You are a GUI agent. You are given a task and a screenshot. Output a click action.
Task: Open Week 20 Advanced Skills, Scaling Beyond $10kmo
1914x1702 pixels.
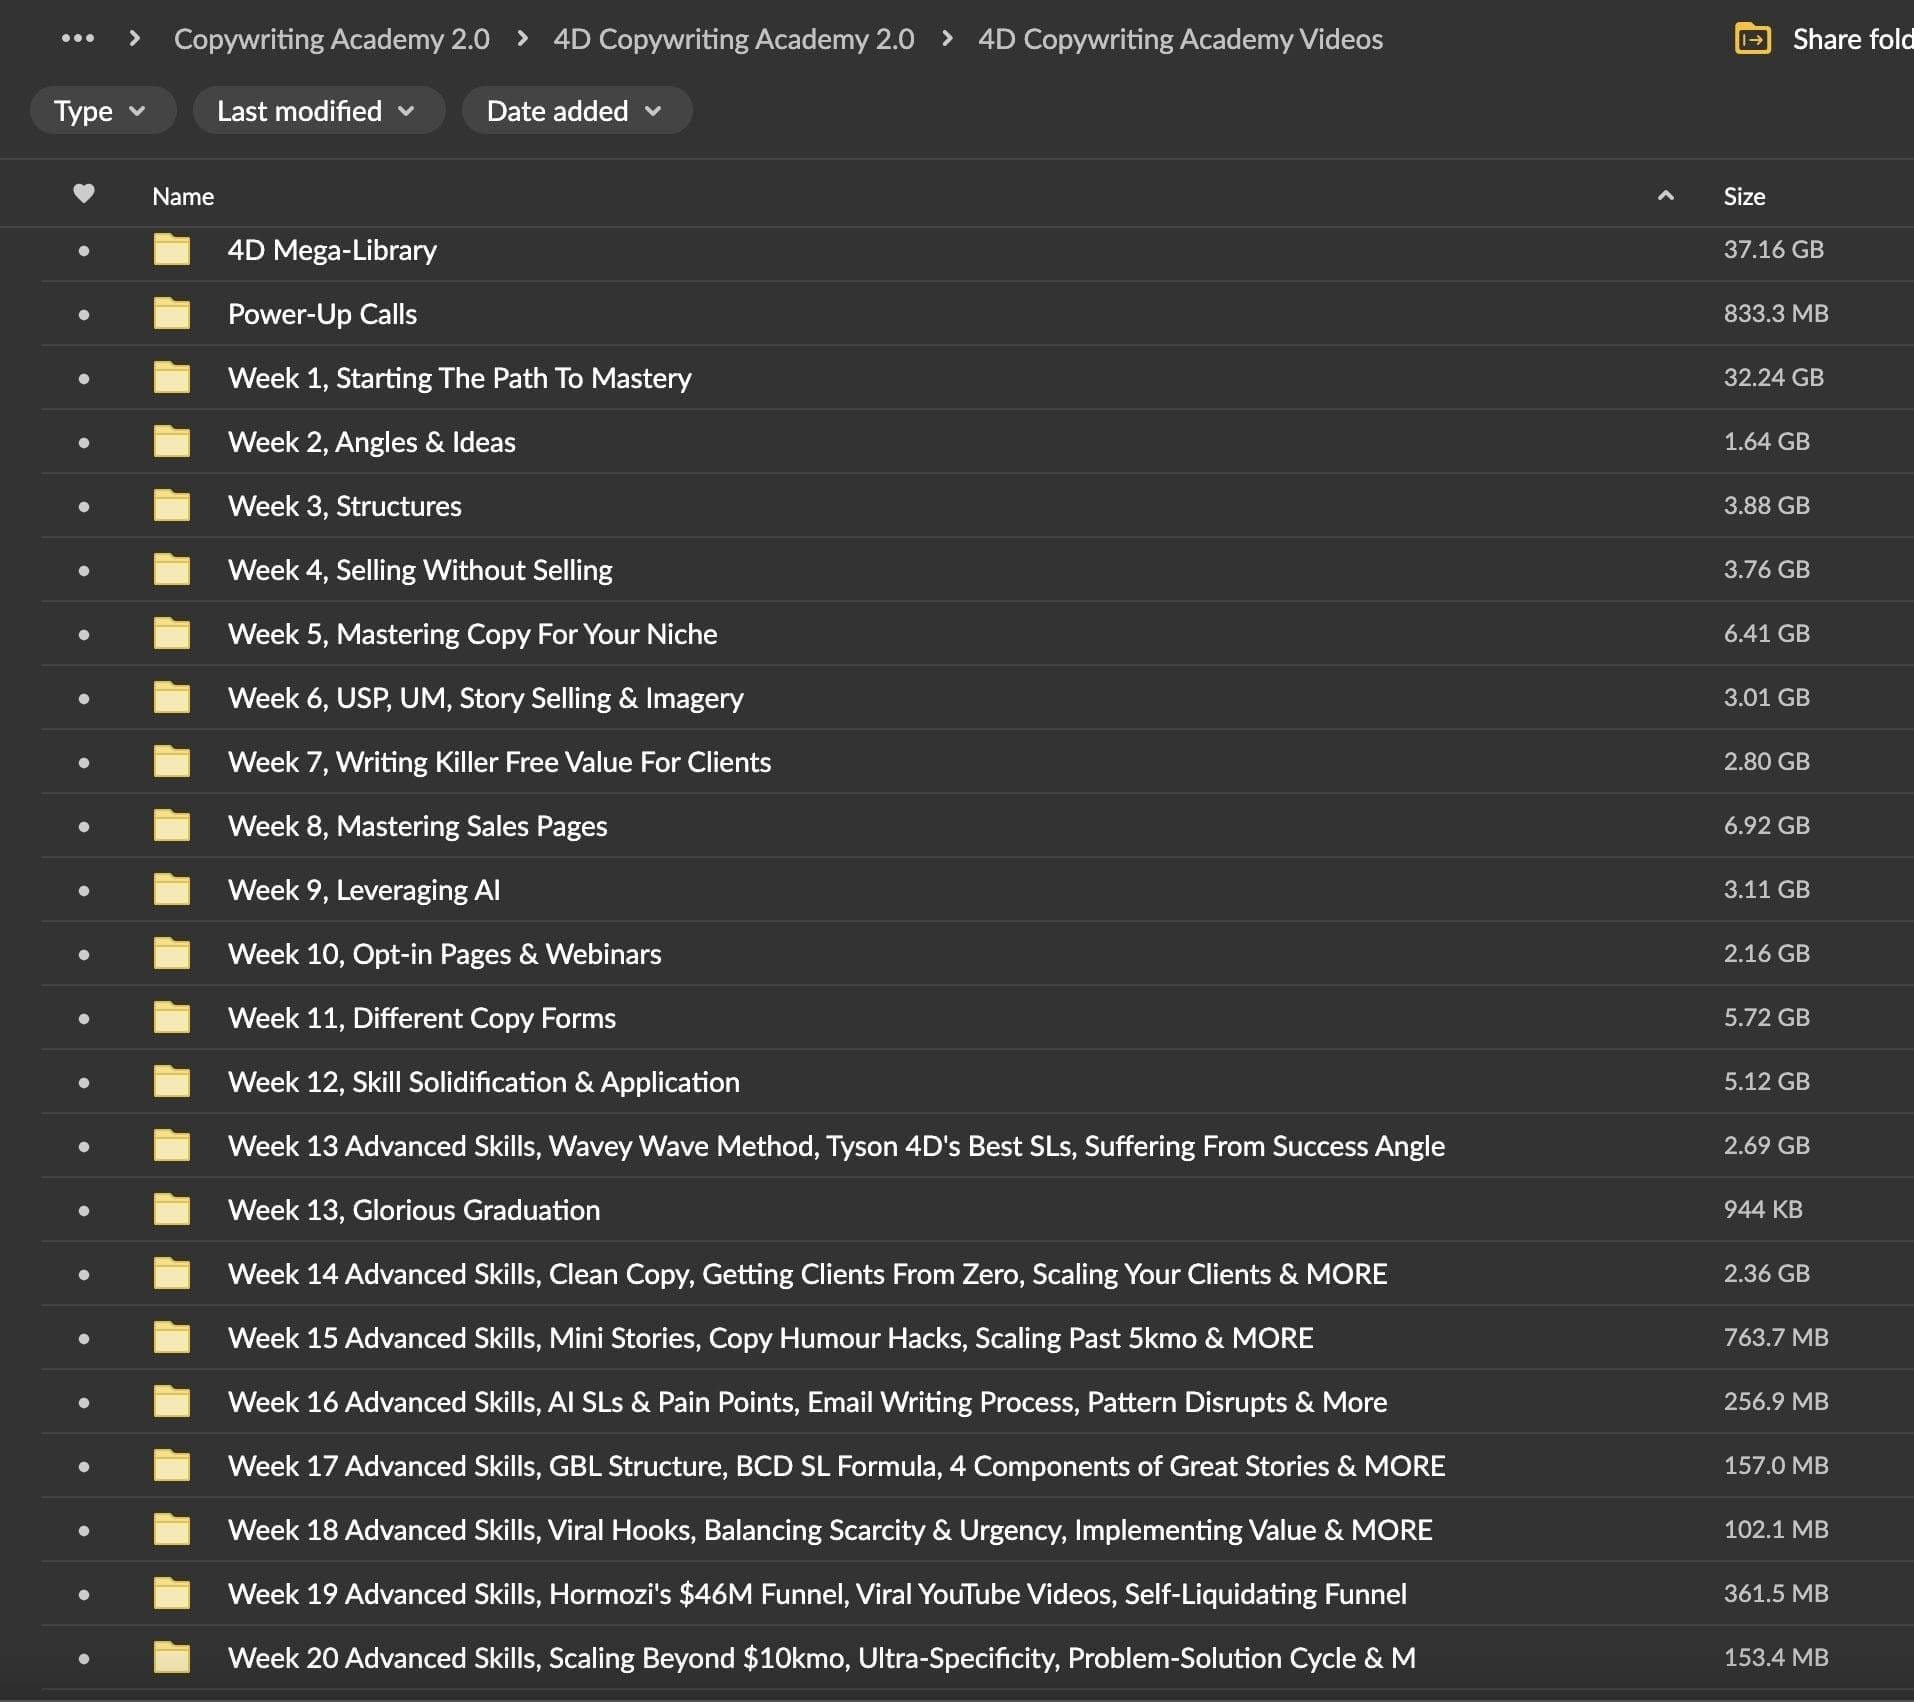pyautogui.click(x=821, y=1658)
